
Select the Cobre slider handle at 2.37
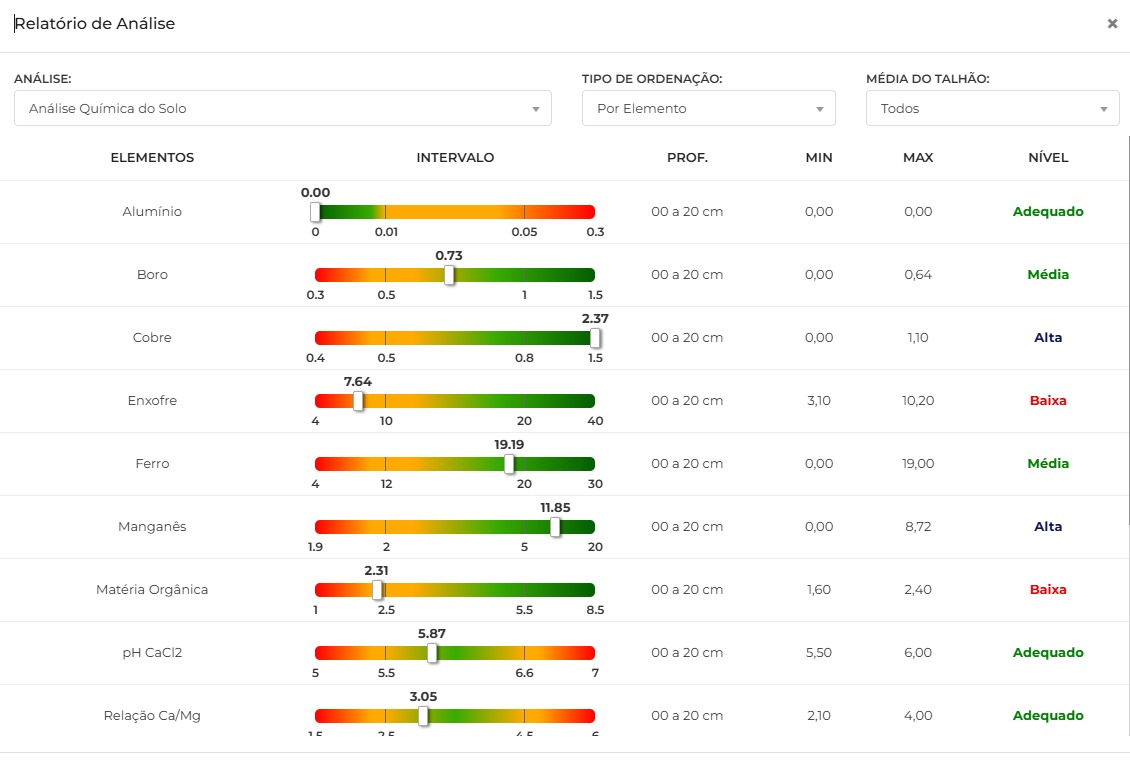(595, 338)
